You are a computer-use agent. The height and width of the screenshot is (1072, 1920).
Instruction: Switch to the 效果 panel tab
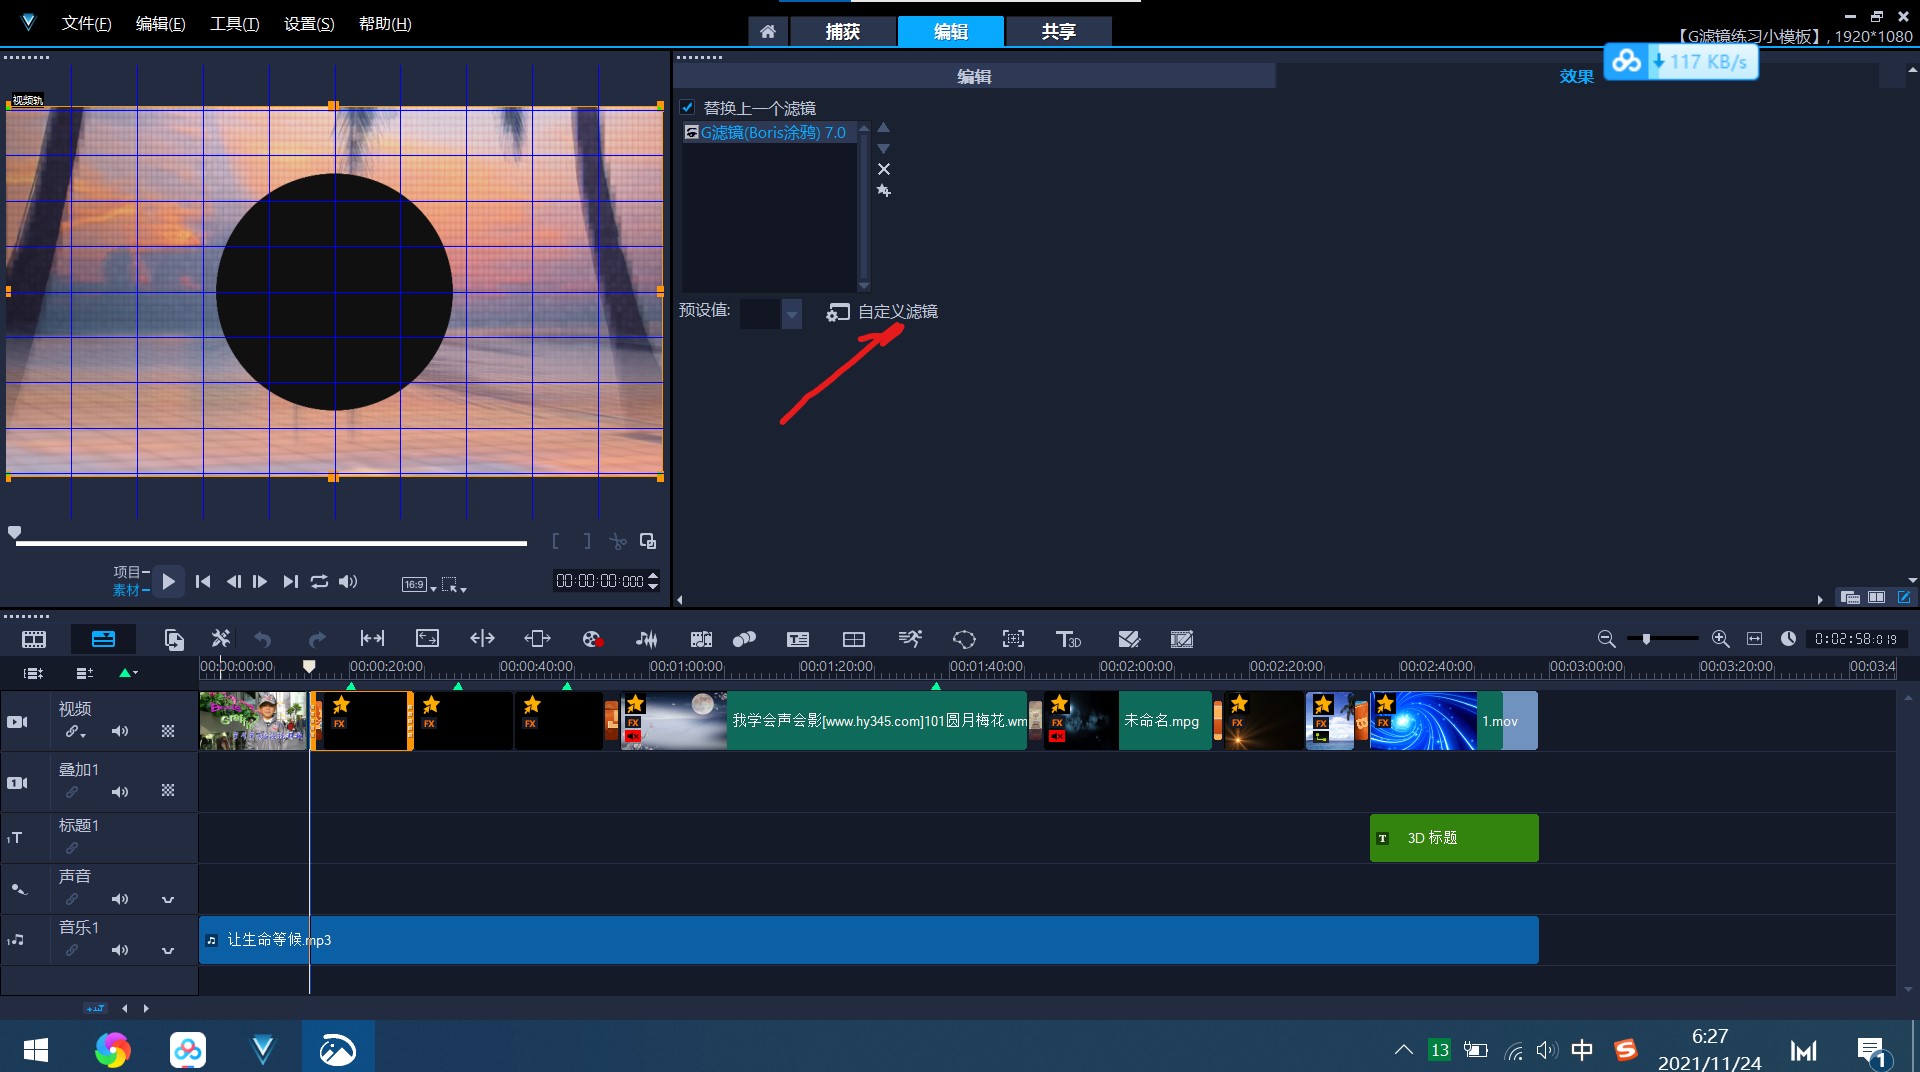pos(1576,76)
